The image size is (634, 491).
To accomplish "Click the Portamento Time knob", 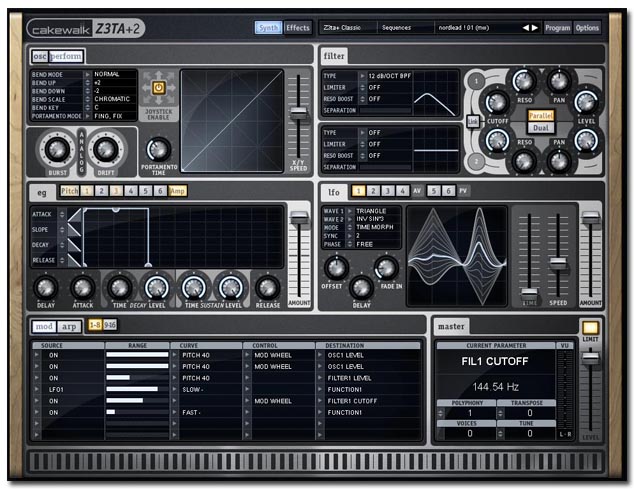I will coord(158,149).
